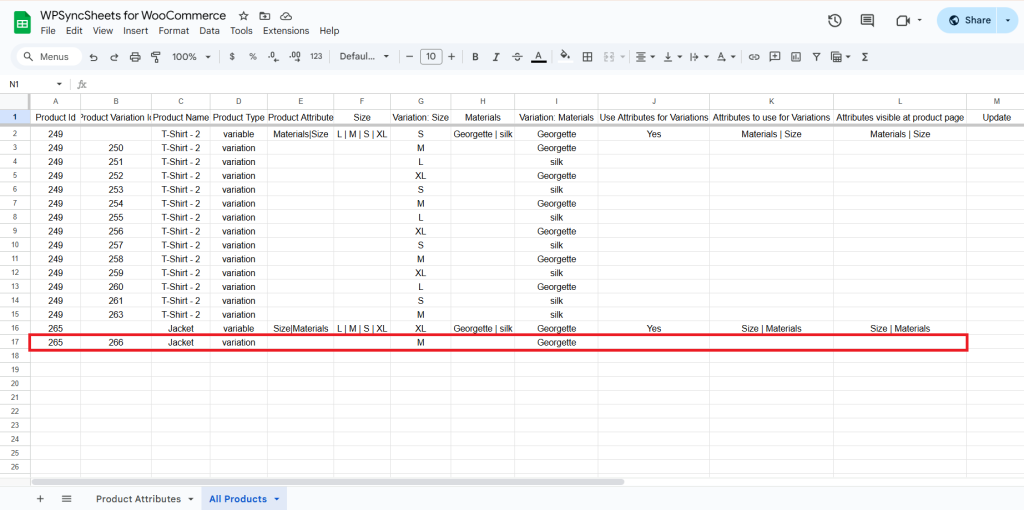Open the Edit menu
The height and width of the screenshot is (510, 1024).
coord(74,31)
